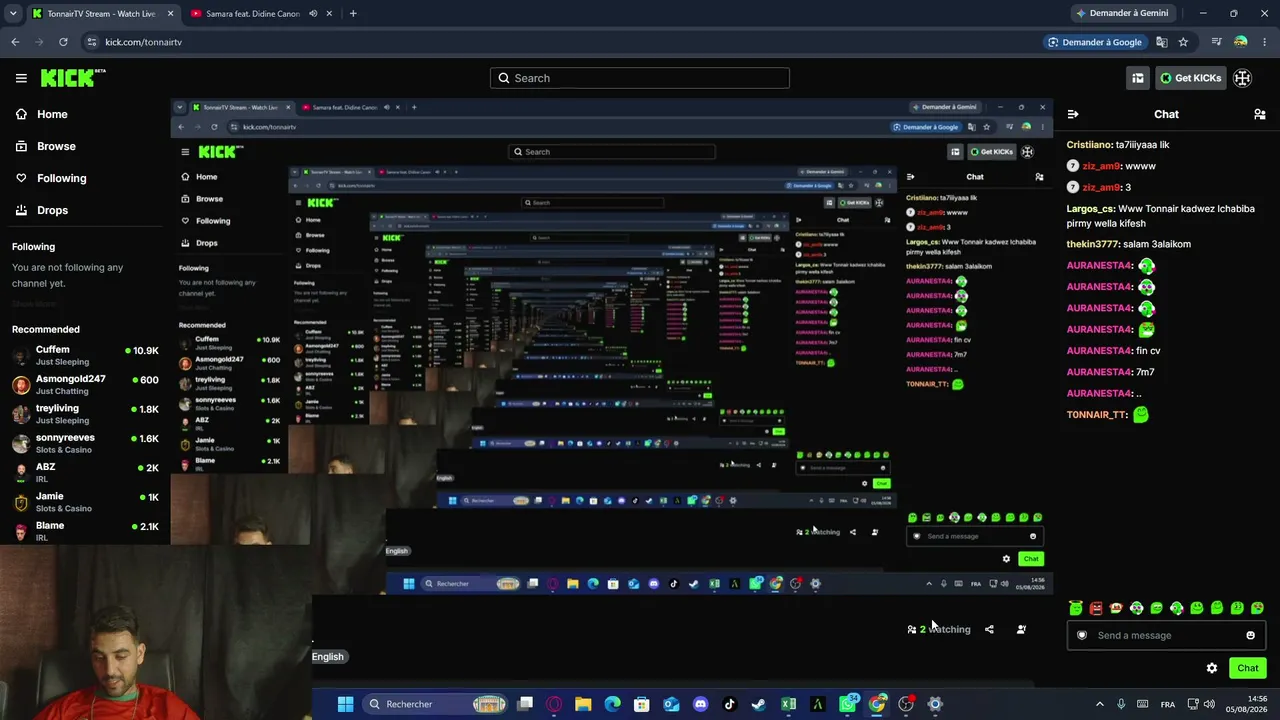Image resolution: width=1280 pixels, height=720 pixels.
Task: Open WhatsApp from the taskbar
Action: [847, 704]
